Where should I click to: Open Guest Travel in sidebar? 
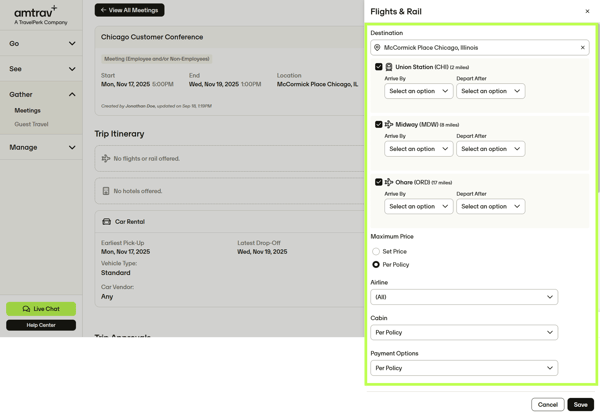tap(31, 124)
